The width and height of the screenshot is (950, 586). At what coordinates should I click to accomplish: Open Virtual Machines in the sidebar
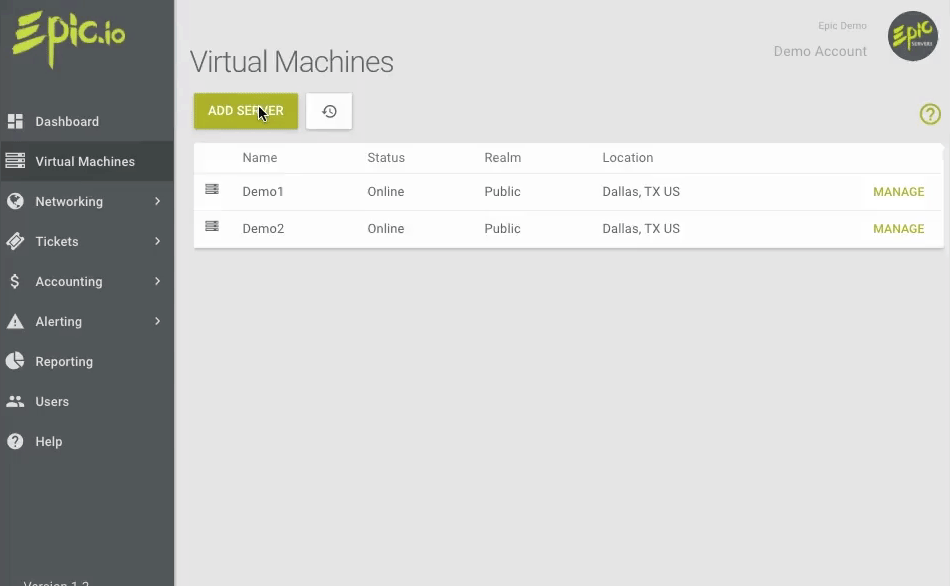point(87,160)
